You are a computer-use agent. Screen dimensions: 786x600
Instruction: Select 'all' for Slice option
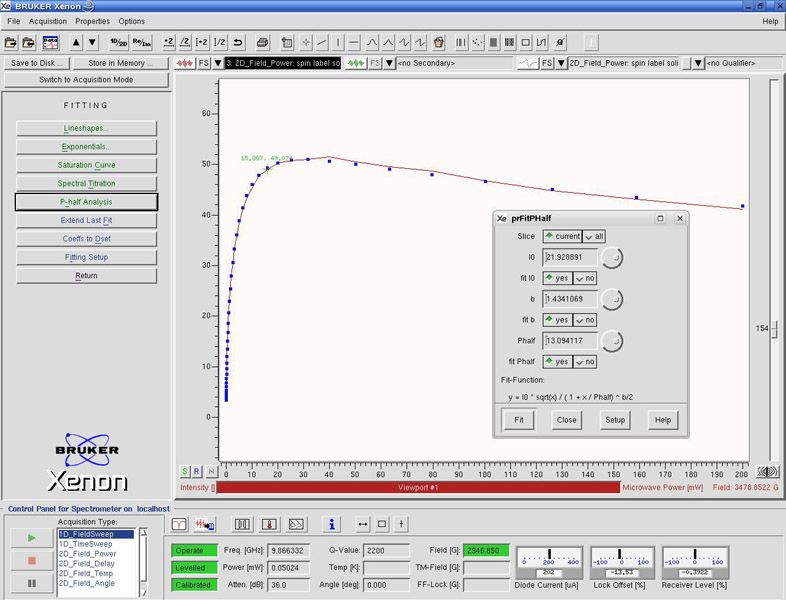tap(595, 236)
